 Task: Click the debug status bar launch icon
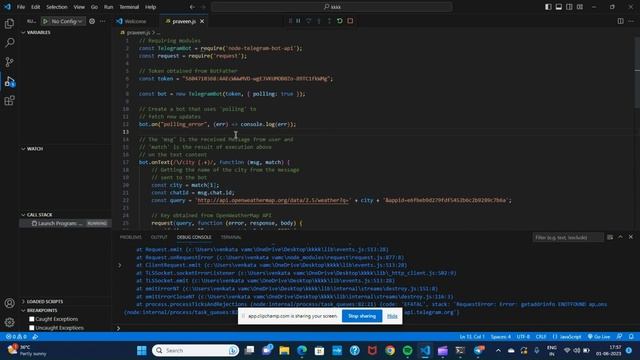35,337
